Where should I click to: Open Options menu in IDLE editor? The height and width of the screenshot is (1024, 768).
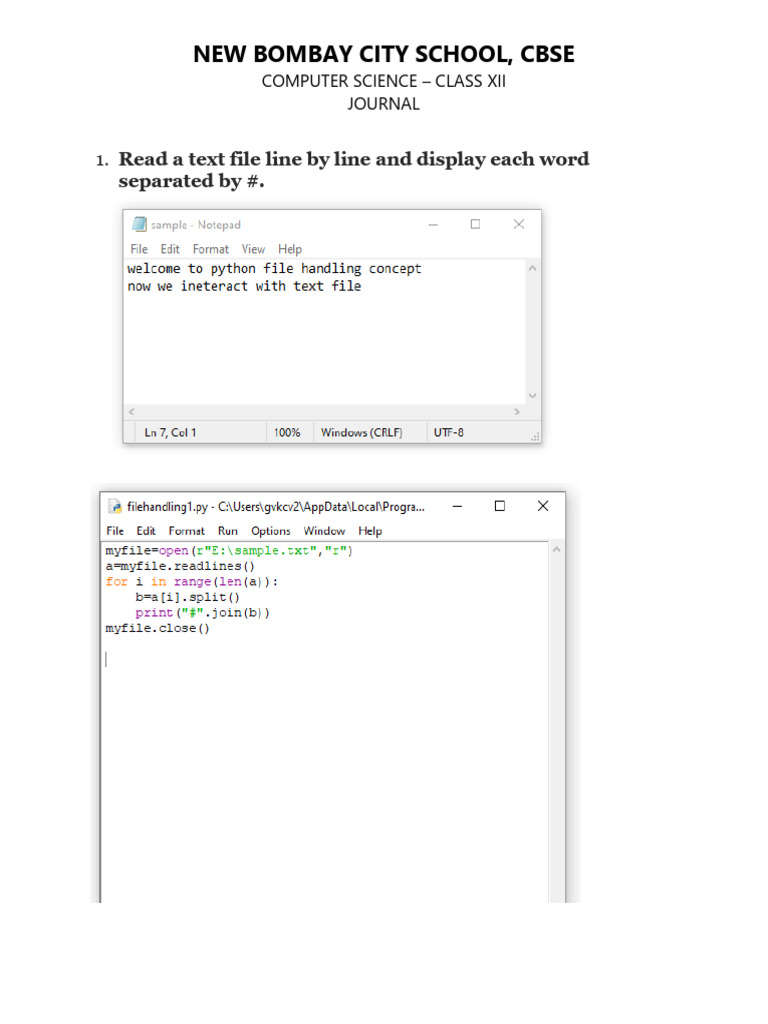(x=270, y=531)
